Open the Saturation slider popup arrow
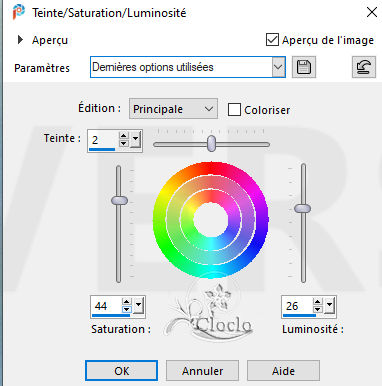382x386 pixels. click(x=138, y=306)
